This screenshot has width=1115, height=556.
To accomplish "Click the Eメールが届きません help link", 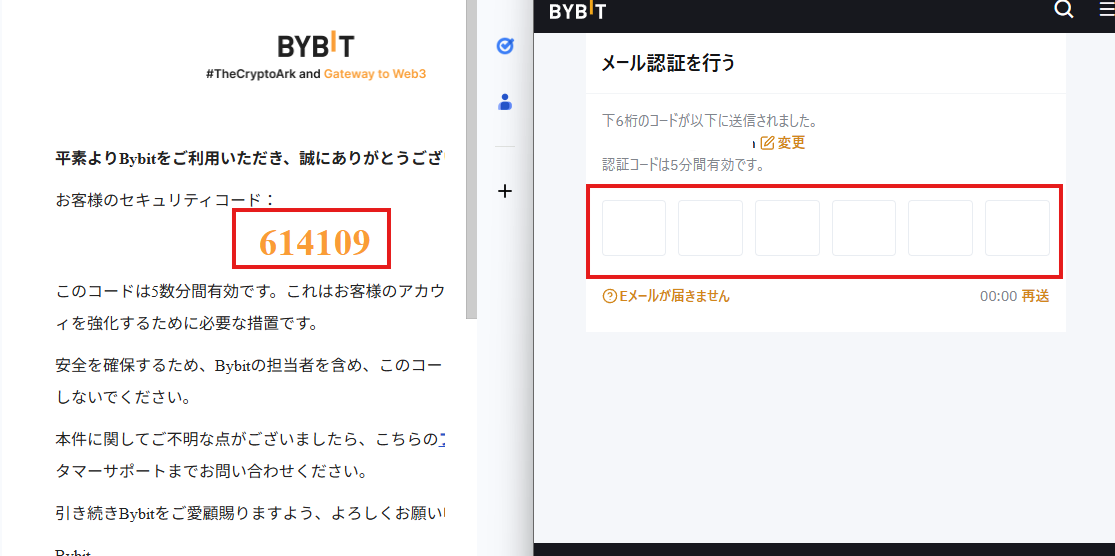I will (x=666, y=296).
